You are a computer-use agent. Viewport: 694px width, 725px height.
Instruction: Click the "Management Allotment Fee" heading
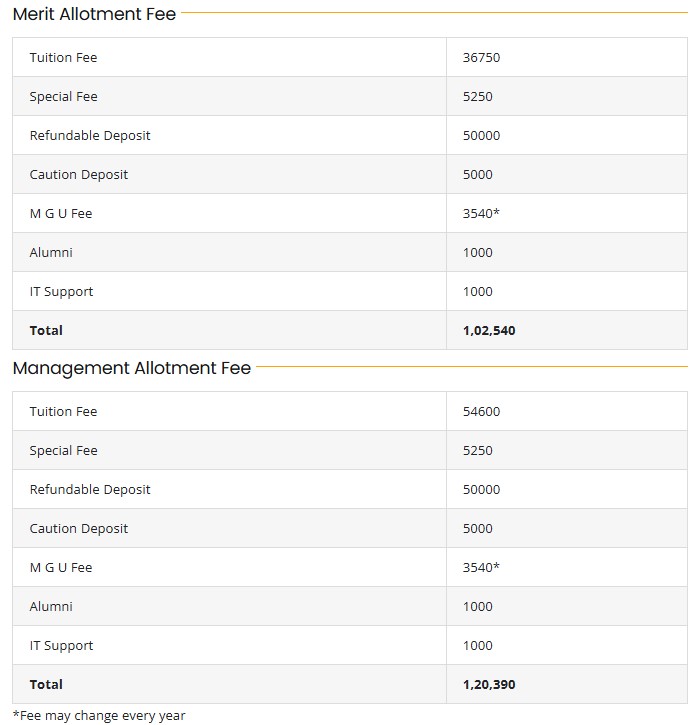[x=131, y=368]
